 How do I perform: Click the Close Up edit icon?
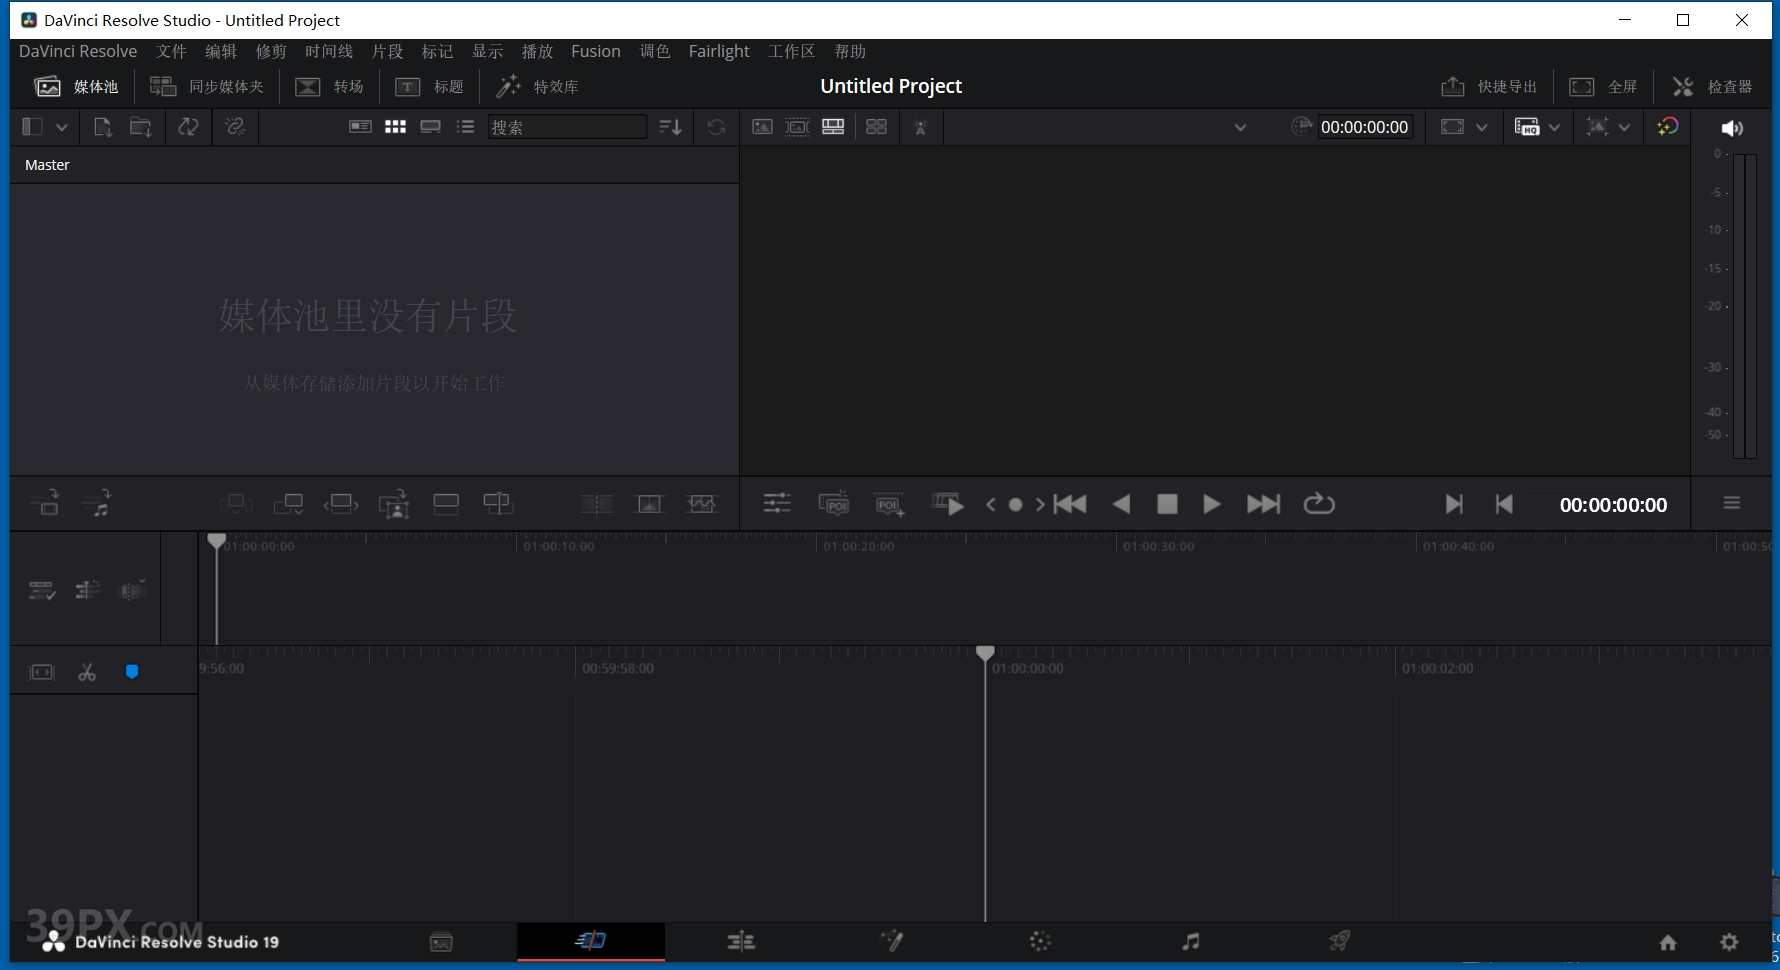[394, 504]
